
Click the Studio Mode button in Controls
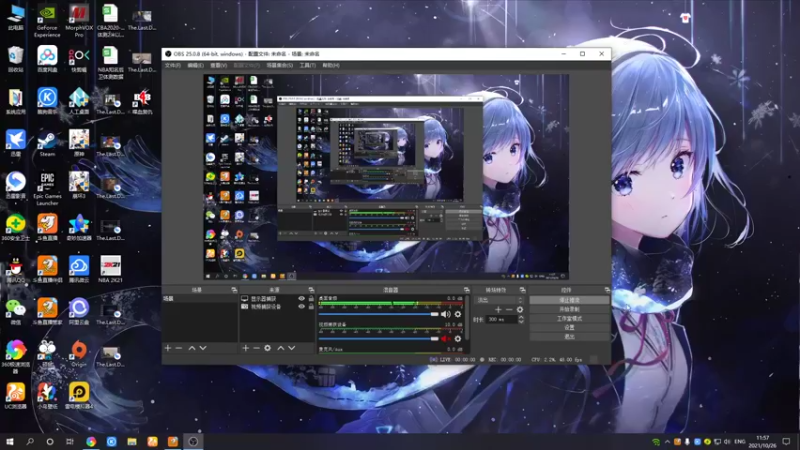pyautogui.click(x=569, y=318)
